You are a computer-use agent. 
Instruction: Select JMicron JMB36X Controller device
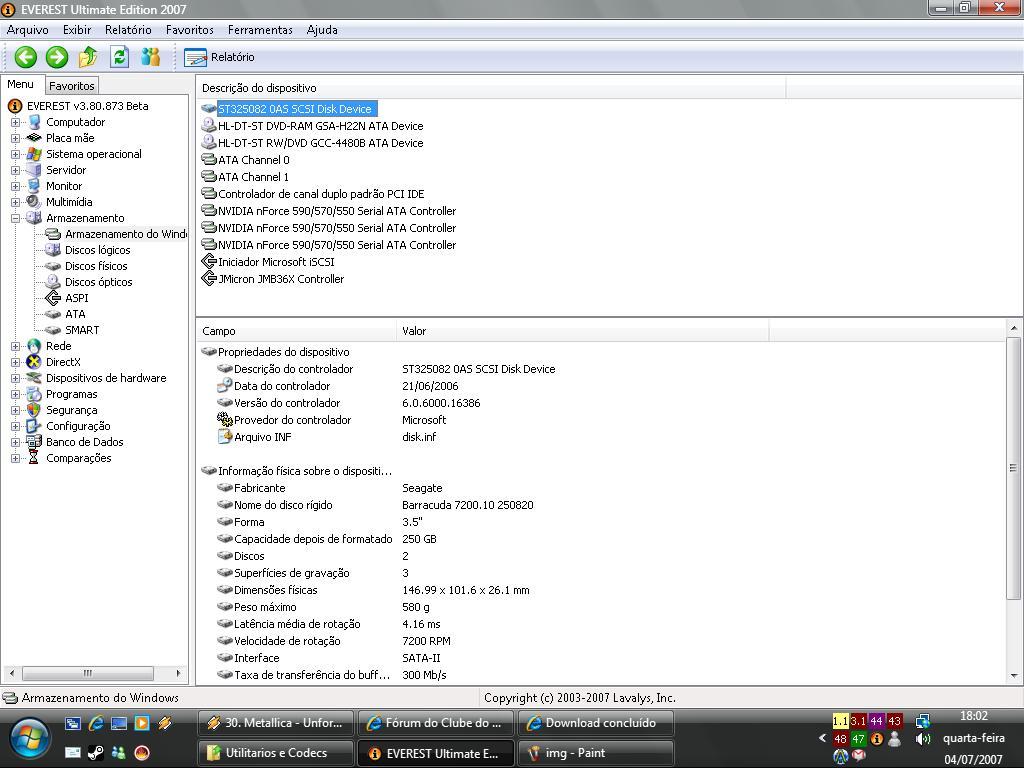[x=281, y=279]
